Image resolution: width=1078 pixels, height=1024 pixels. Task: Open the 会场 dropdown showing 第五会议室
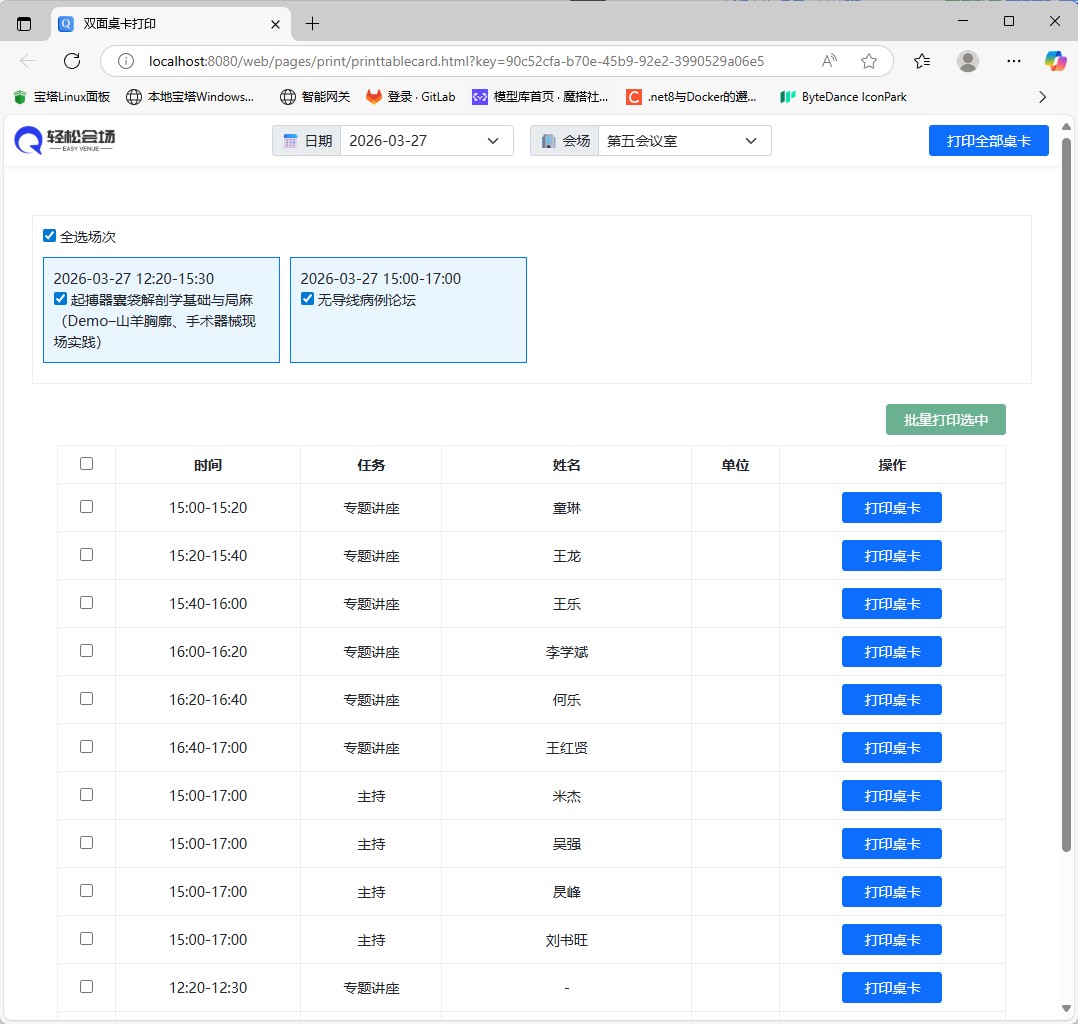click(x=684, y=141)
